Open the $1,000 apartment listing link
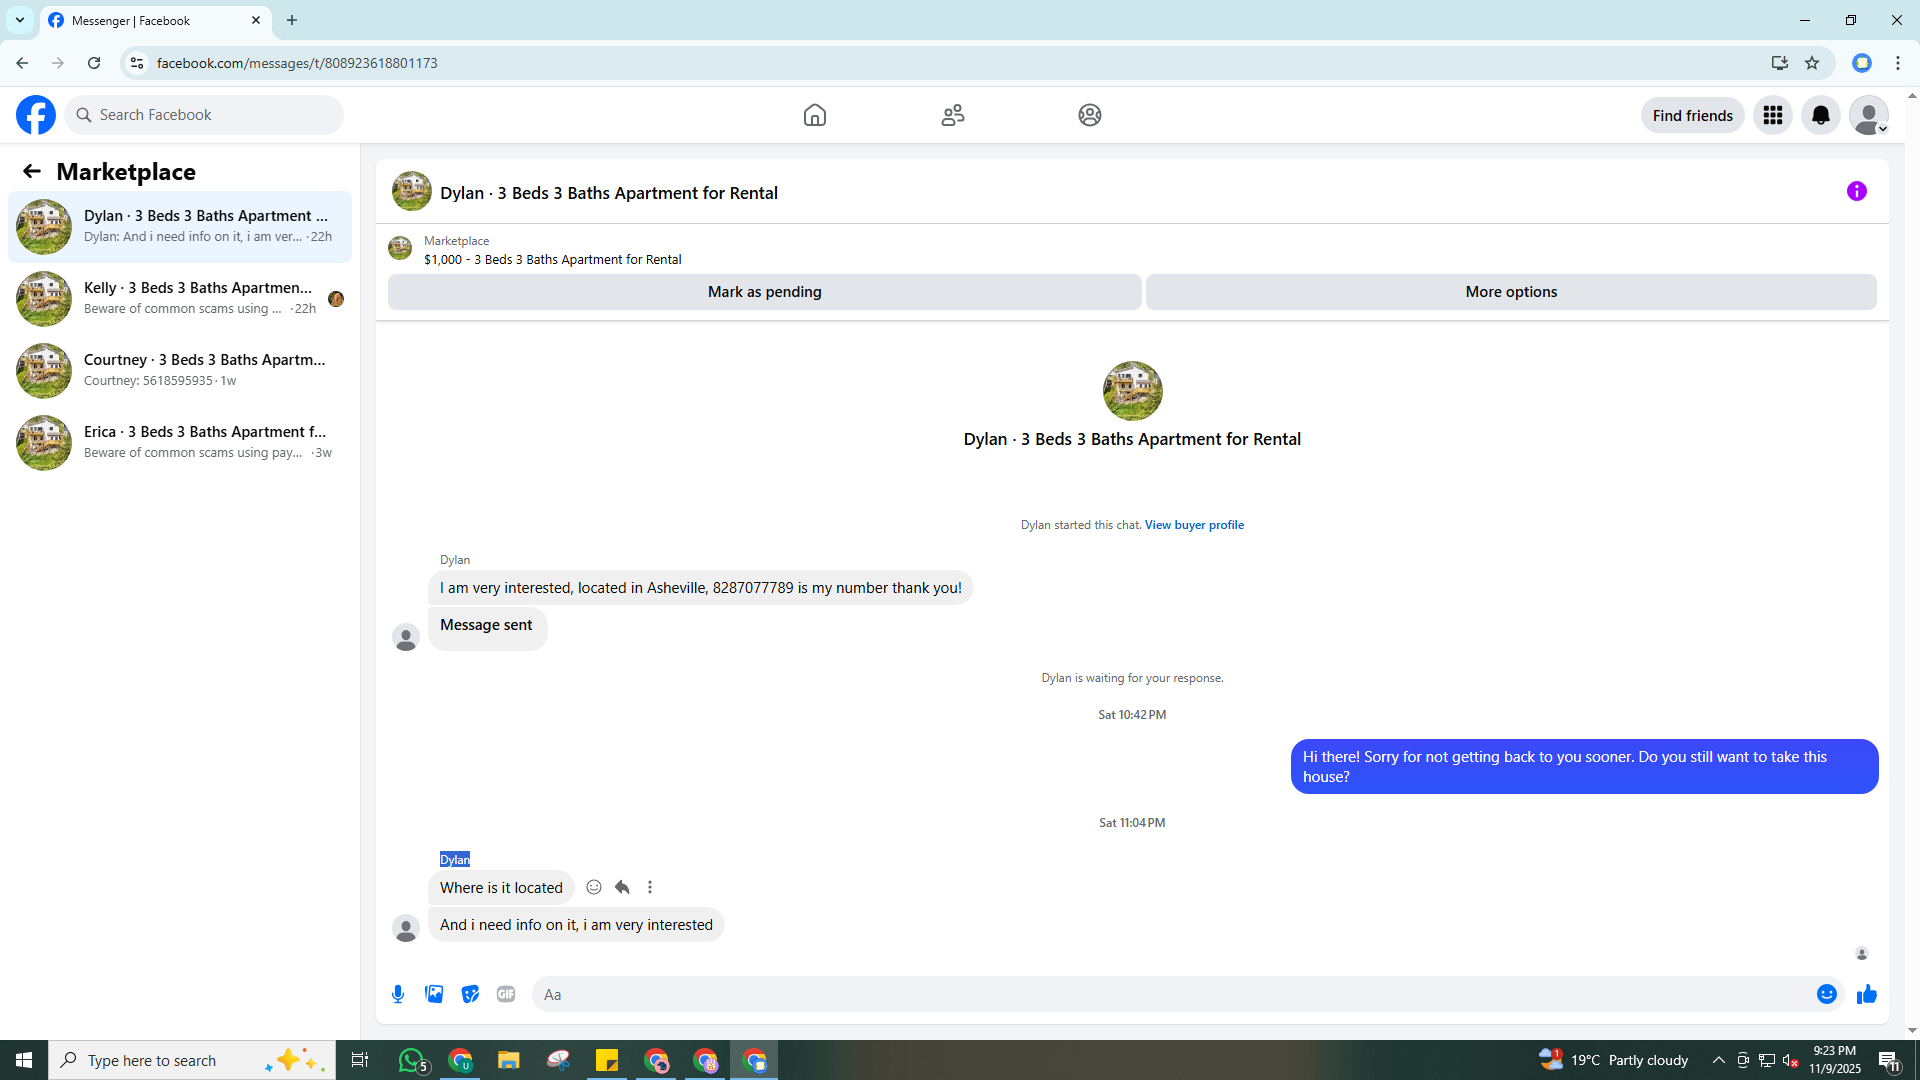 (552, 259)
